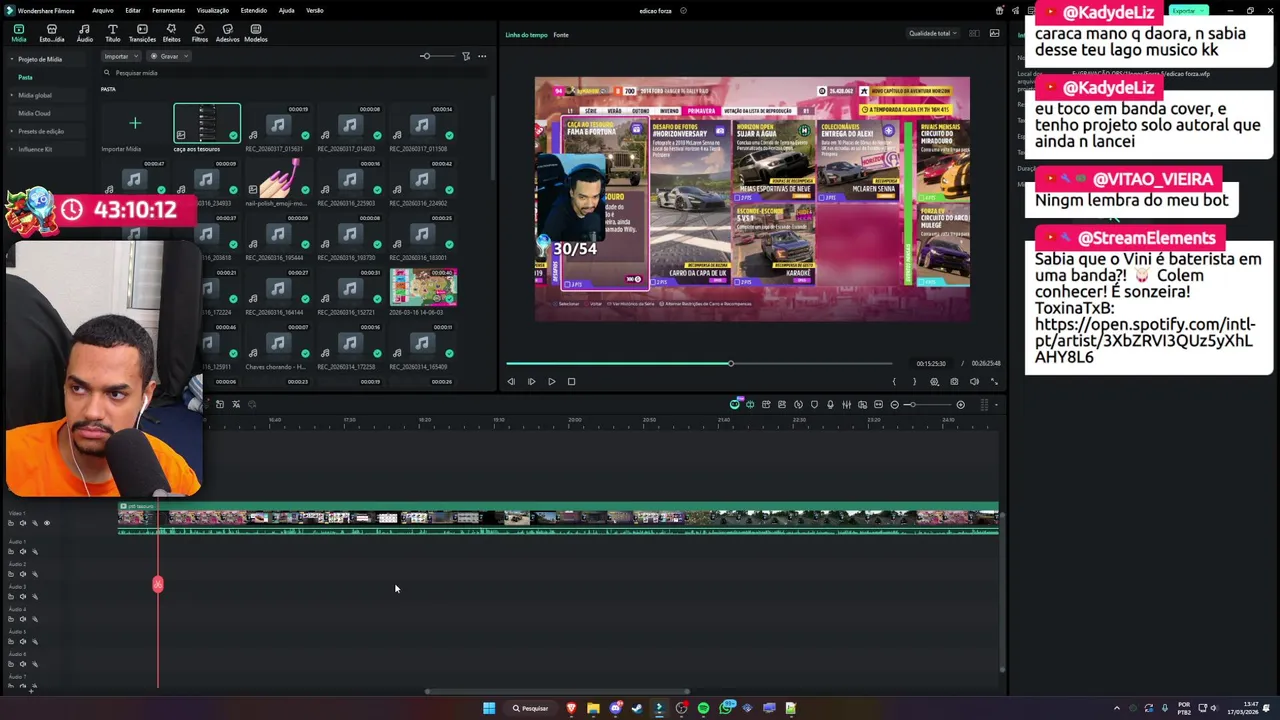The height and width of the screenshot is (720, 1280).
Task: Take a preview snapshot with camera icon
Action: (x=954, y=381)
